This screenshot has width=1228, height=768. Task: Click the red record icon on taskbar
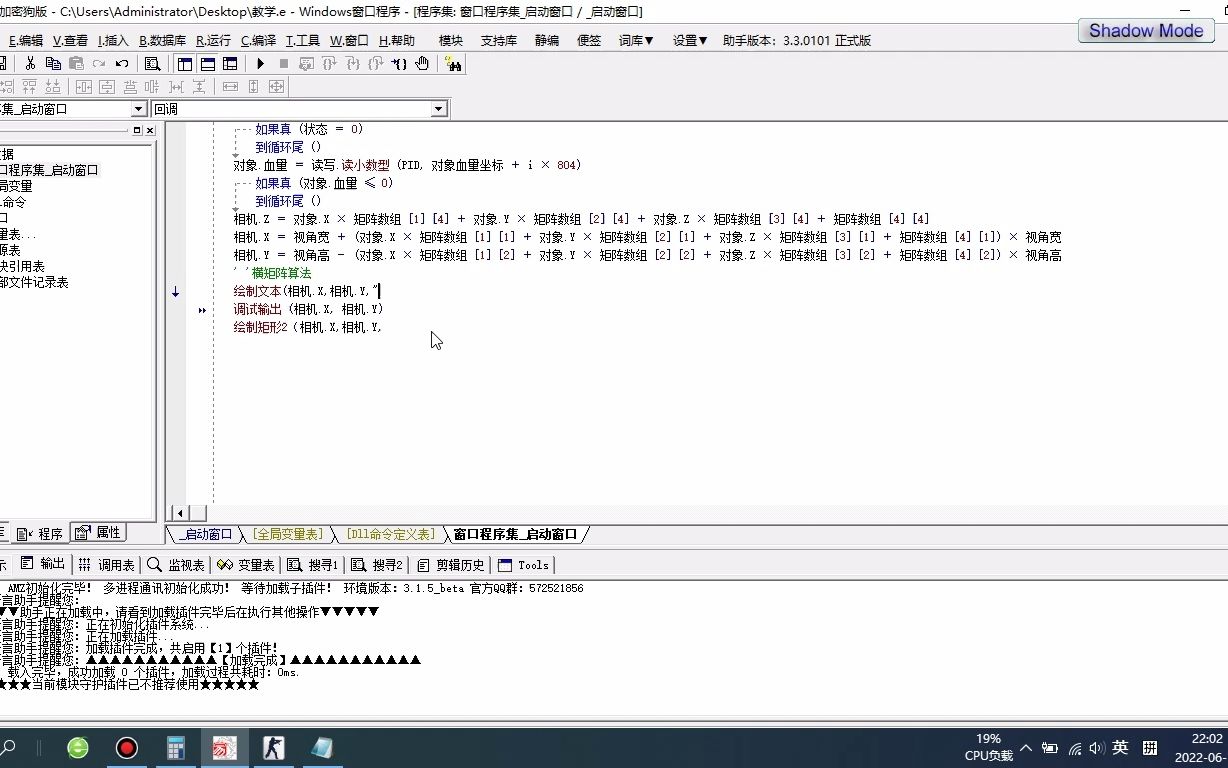(127, 748)
